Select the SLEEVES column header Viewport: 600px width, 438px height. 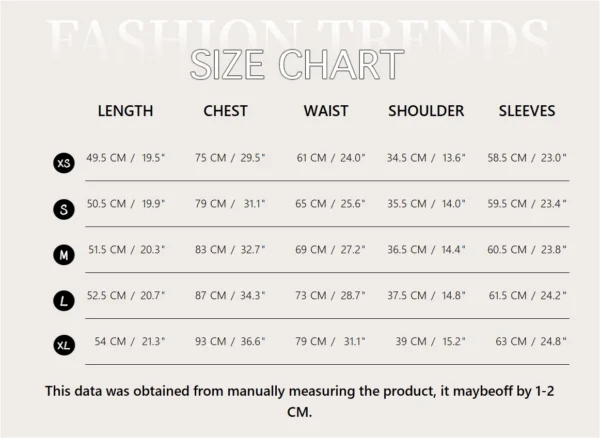pos(527,111)
